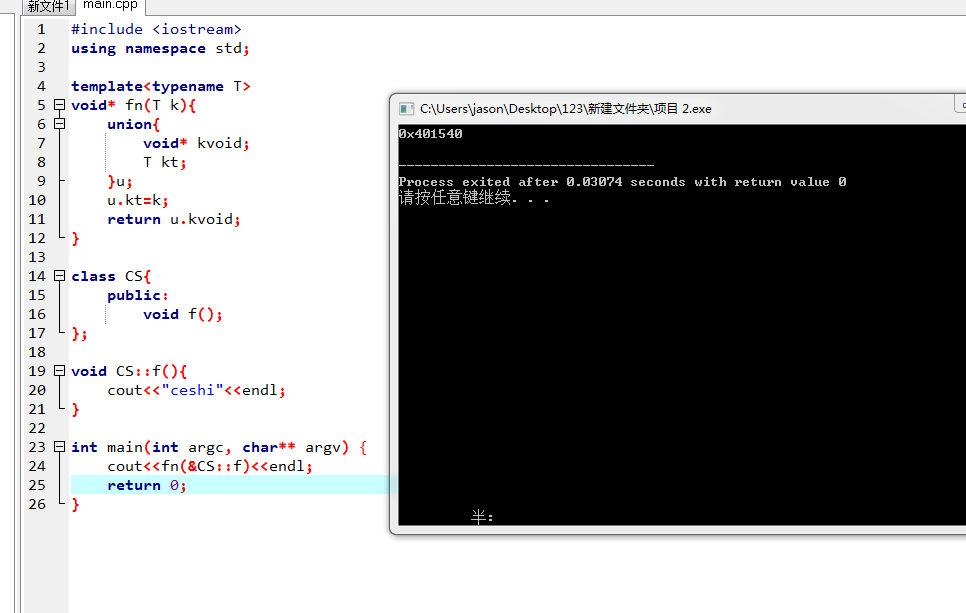
Task: Click the cout<<"ceshi"<<endl; statement
Action: pos(197,391)
